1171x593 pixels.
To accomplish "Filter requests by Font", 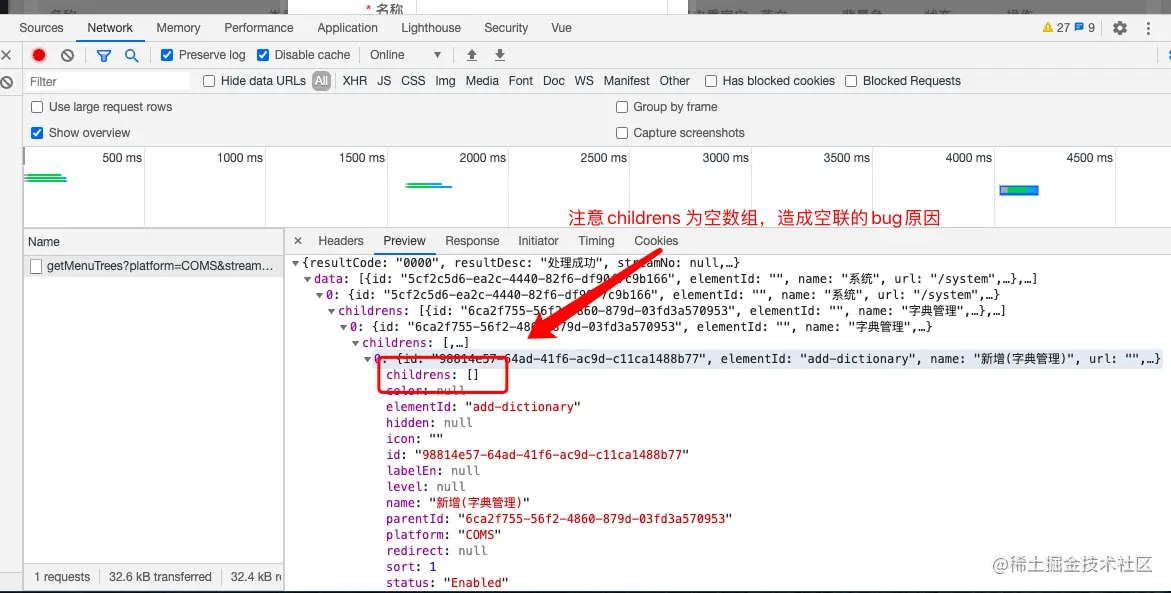I will tap(521, 81).
